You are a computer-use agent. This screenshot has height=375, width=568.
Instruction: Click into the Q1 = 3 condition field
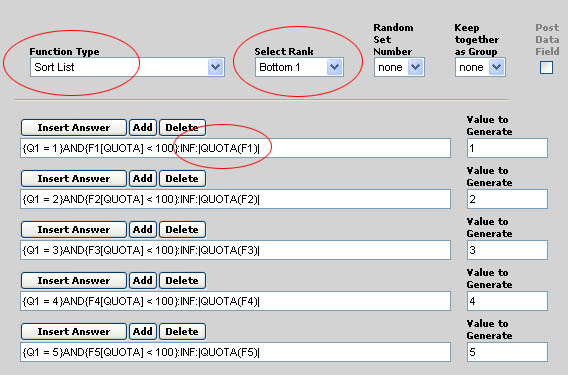235,250
